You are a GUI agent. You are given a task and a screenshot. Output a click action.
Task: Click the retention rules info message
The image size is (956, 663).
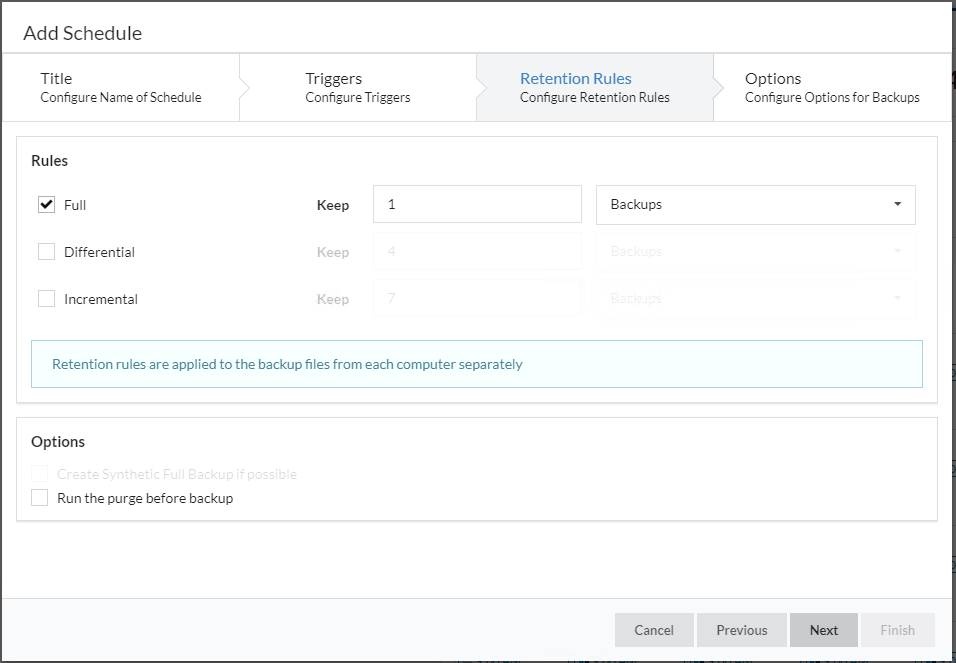pyautogui.click(x=476, y=364)
